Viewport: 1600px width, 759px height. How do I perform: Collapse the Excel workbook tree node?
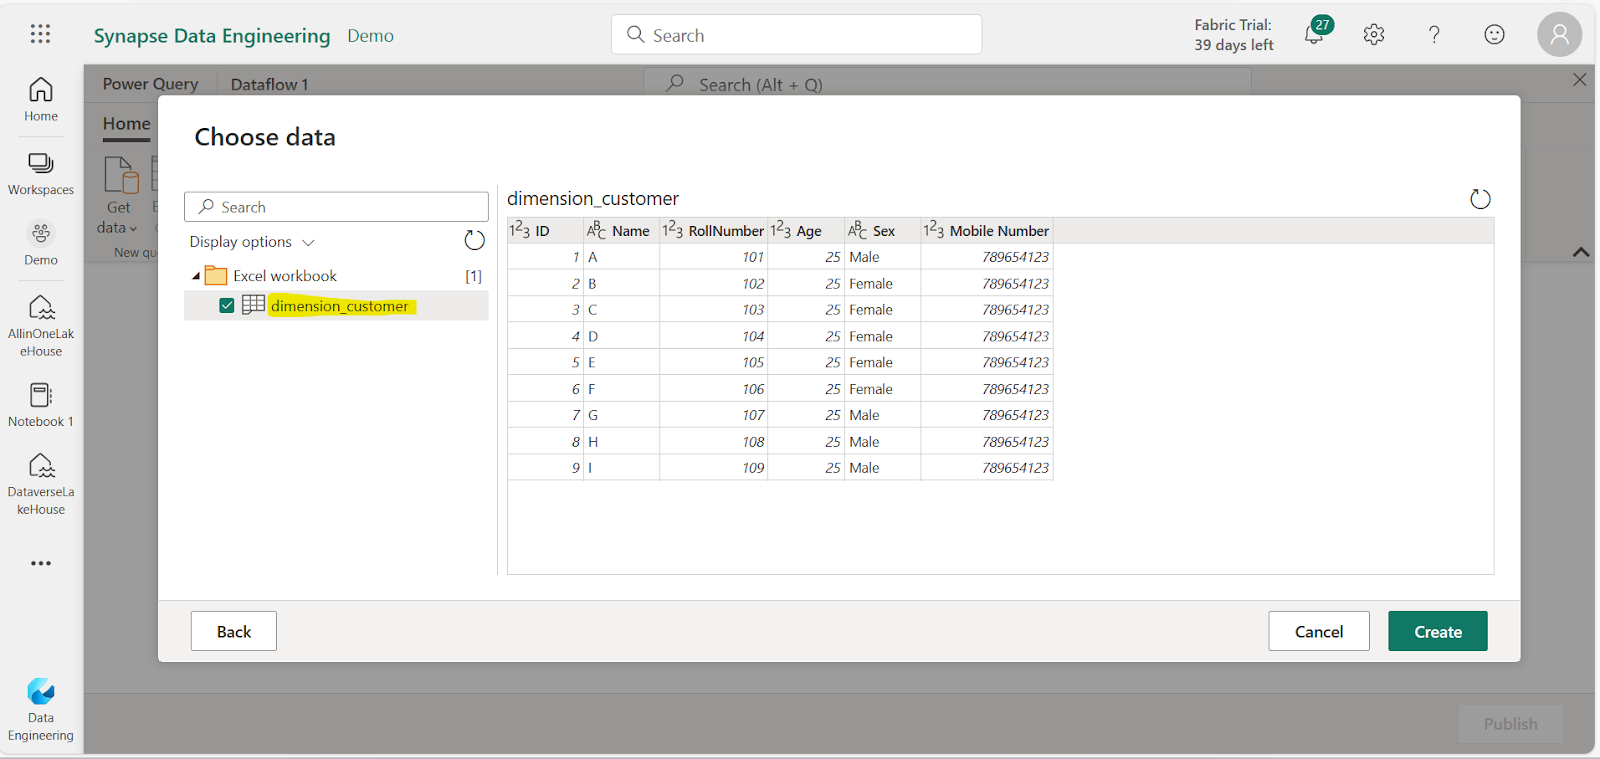point(196,276)
